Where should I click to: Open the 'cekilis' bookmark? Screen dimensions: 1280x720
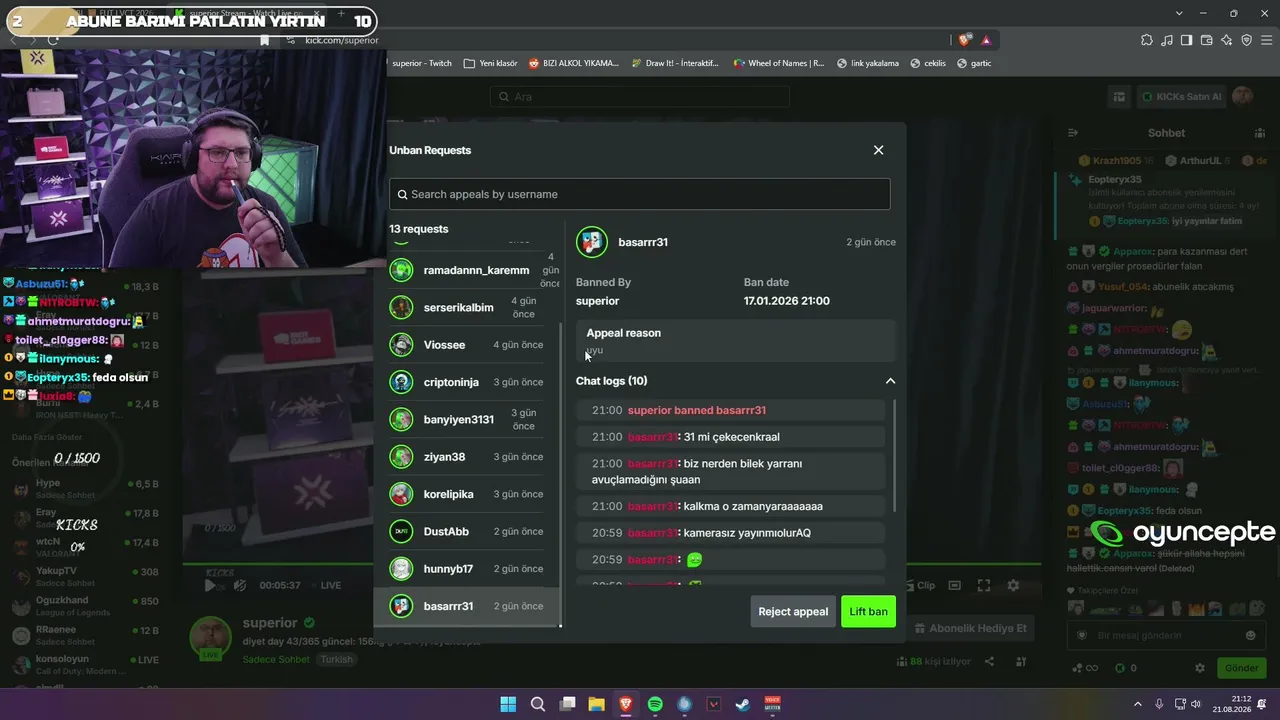point(928,63)
